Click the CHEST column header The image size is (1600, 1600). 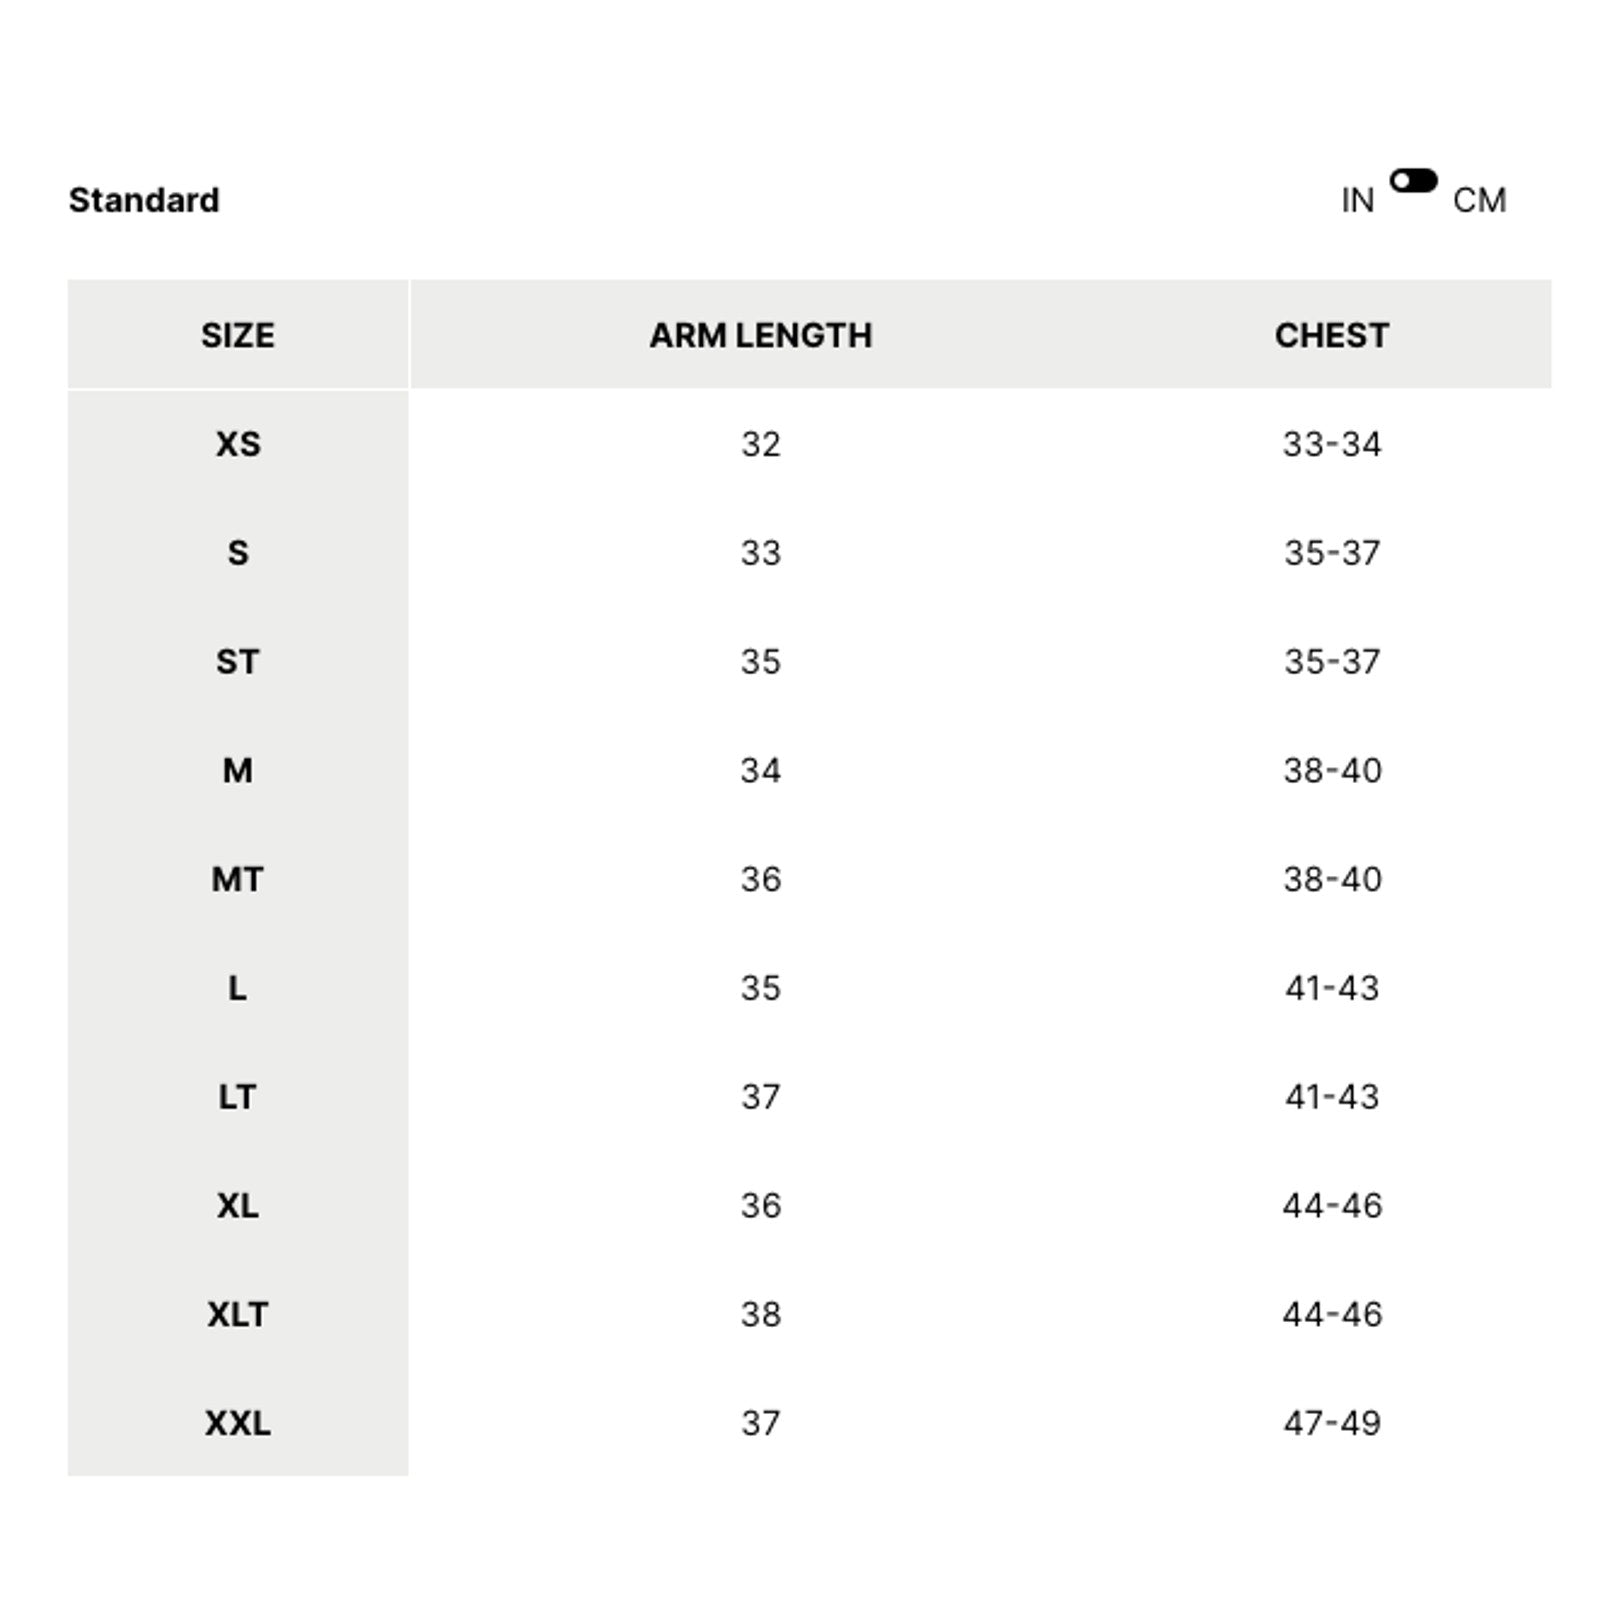1331,335
